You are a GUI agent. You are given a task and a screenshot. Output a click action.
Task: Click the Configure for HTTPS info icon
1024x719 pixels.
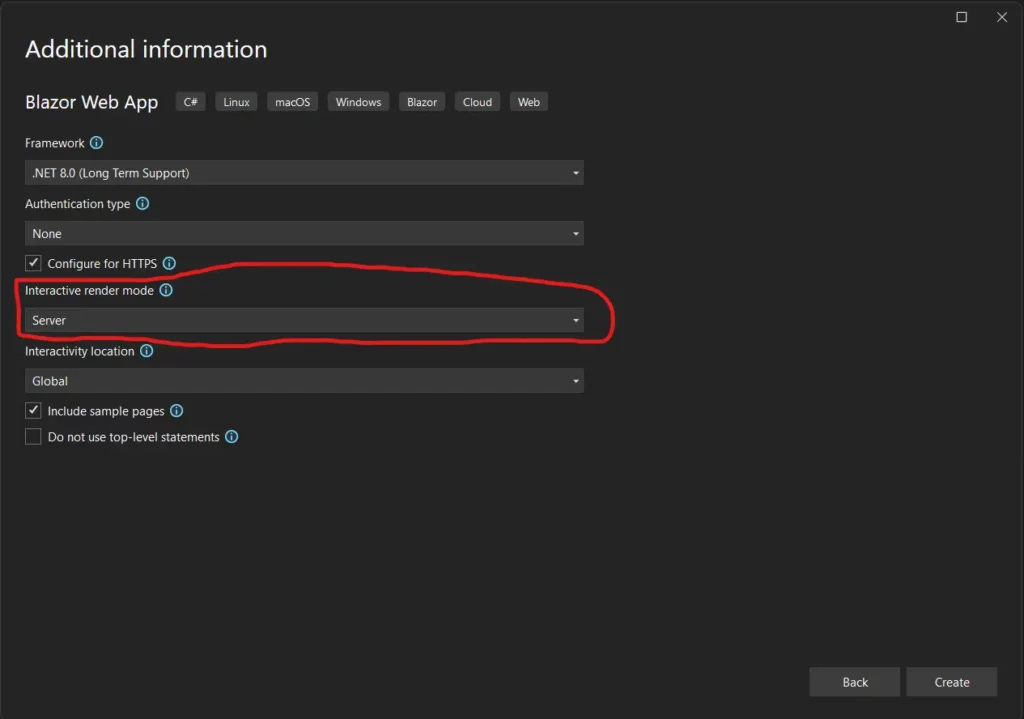click(x=169, y=263)
